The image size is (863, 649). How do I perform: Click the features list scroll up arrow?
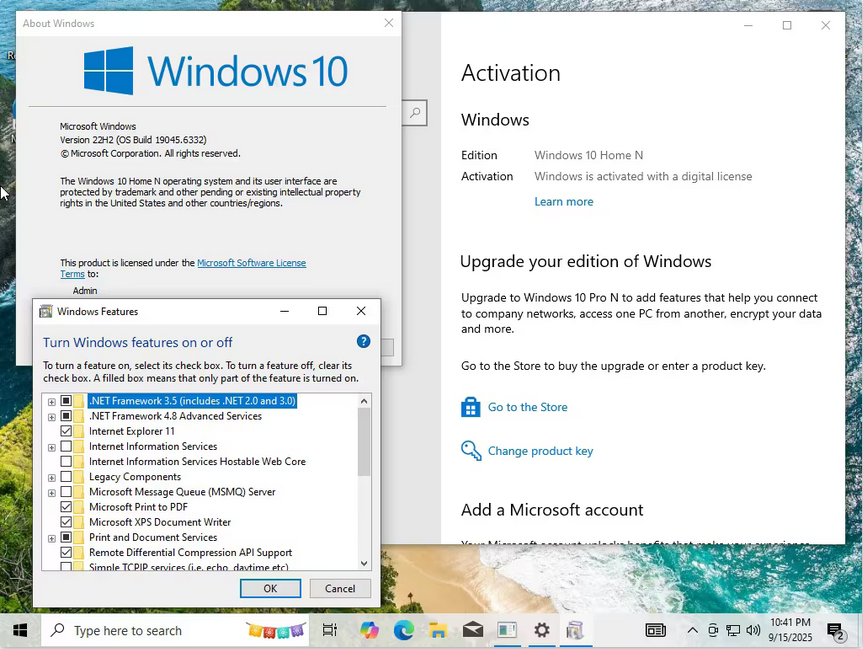coord(364,401)
